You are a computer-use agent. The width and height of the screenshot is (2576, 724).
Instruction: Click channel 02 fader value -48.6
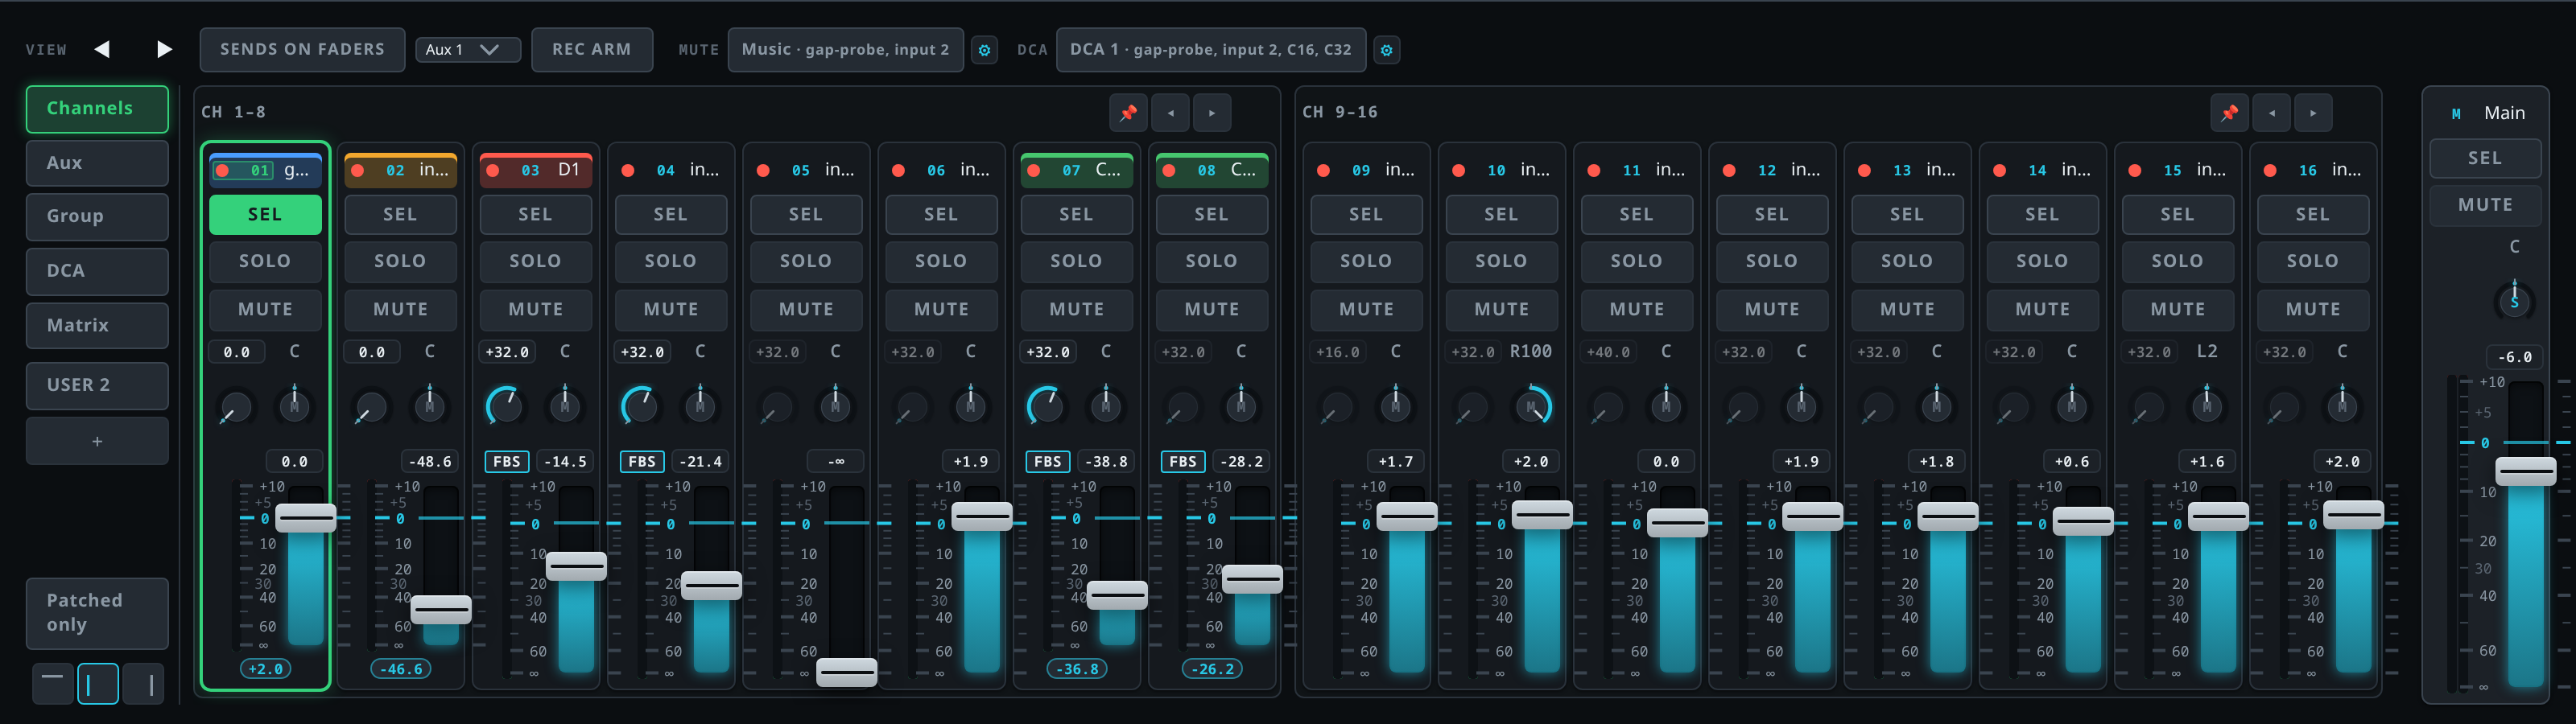click(431, 461)
